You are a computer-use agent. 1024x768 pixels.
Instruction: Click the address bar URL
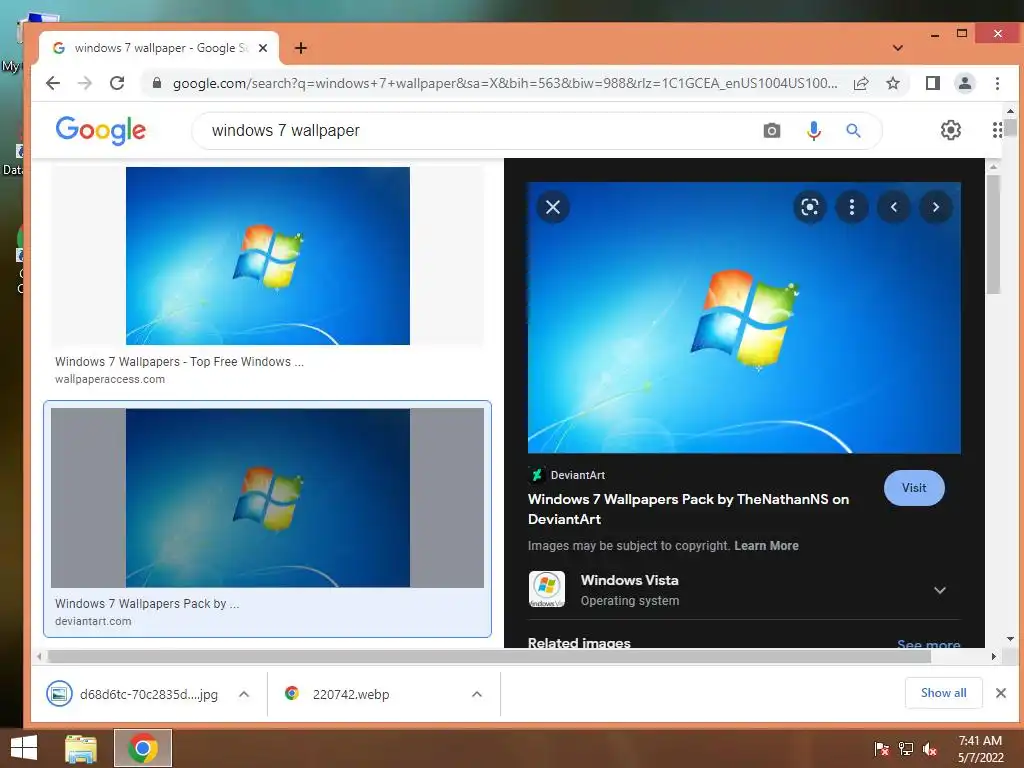(x=505, y=83)
